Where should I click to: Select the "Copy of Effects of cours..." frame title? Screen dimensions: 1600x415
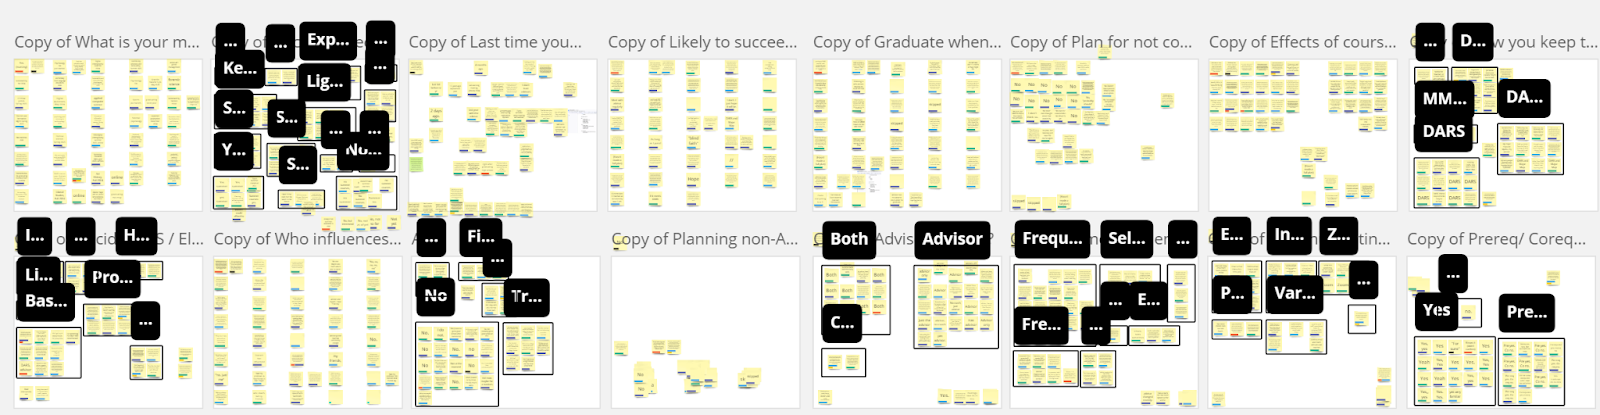coord(1302,42)
